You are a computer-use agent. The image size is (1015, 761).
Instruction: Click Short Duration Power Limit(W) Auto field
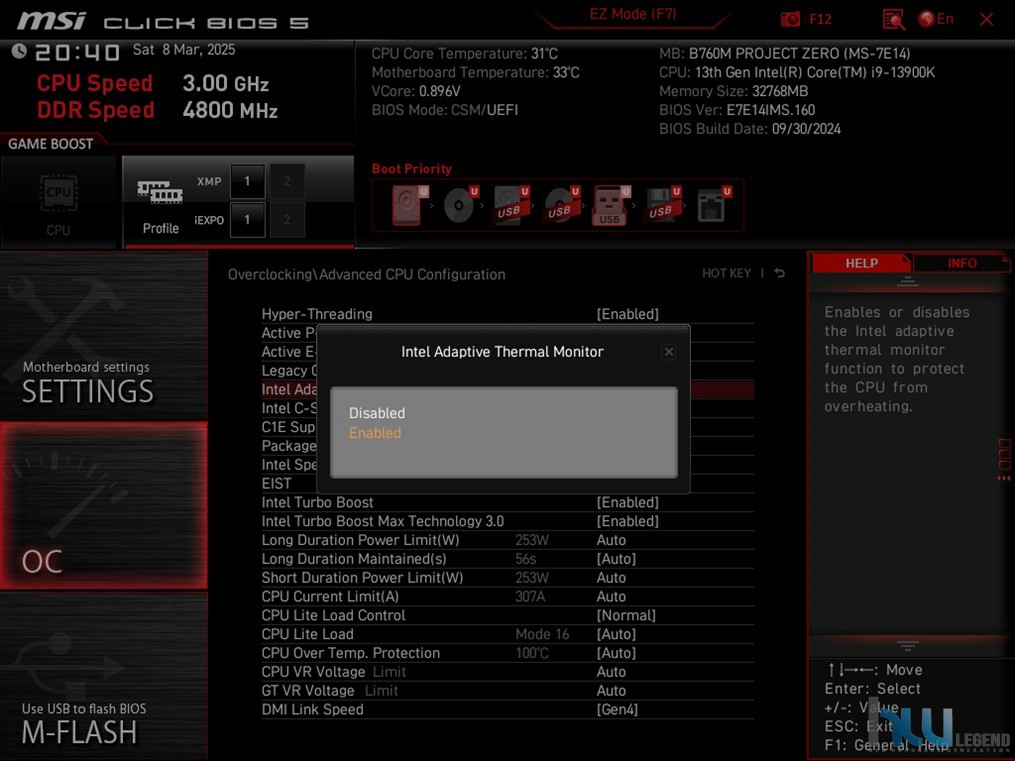tap(611, 577)
